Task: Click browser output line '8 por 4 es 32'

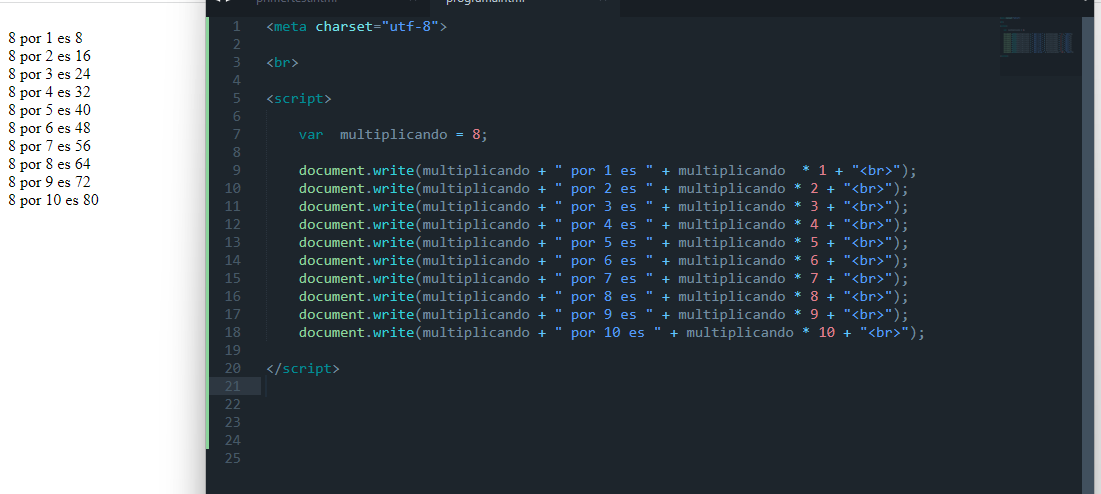Action: pos(50,93)
